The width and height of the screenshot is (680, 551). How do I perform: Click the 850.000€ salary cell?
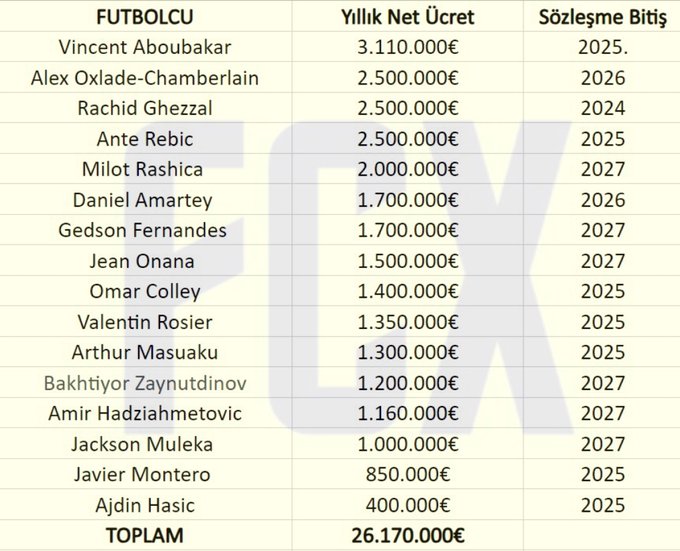[x=408, y=474]
